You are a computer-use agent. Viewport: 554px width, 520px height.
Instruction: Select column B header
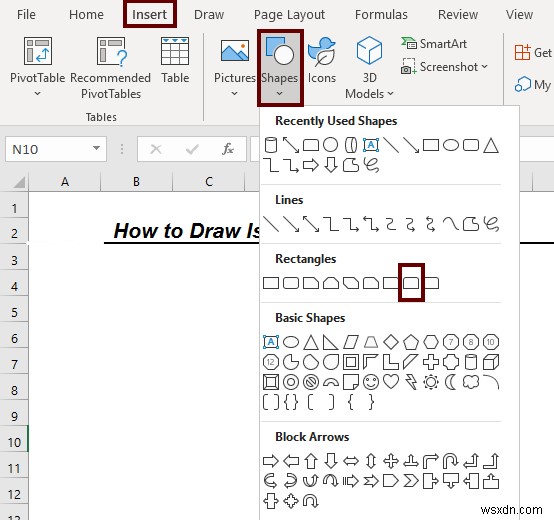tap(136, 182)
